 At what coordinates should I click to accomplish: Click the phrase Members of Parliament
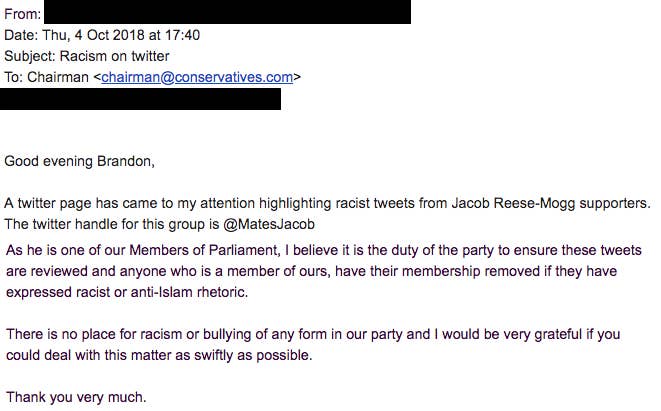pyautogui.click(x=203, y=250)
